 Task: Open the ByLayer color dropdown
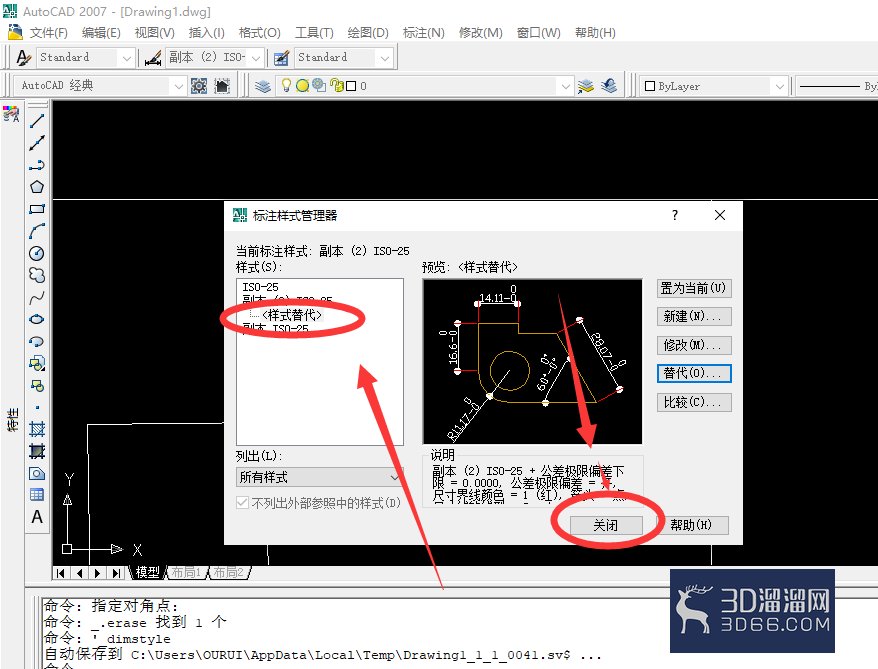[713, 86]
